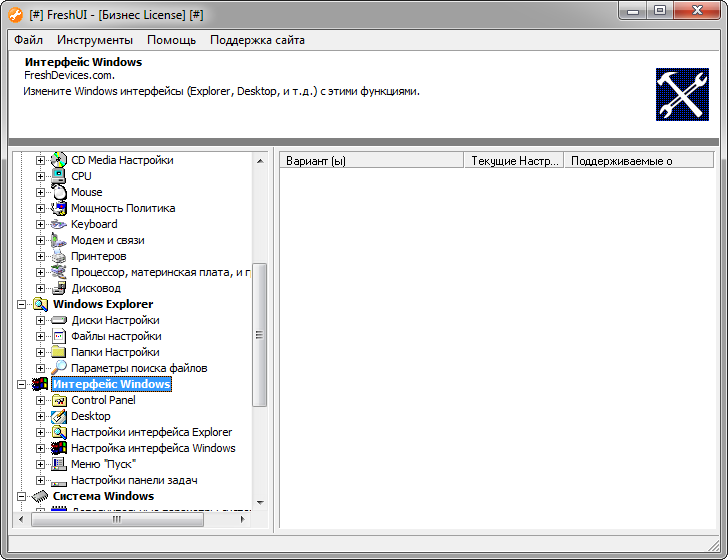Click the Поддерживаемые о column header
The height and width of the screenshot is (560, 728).
pos(639,161)
